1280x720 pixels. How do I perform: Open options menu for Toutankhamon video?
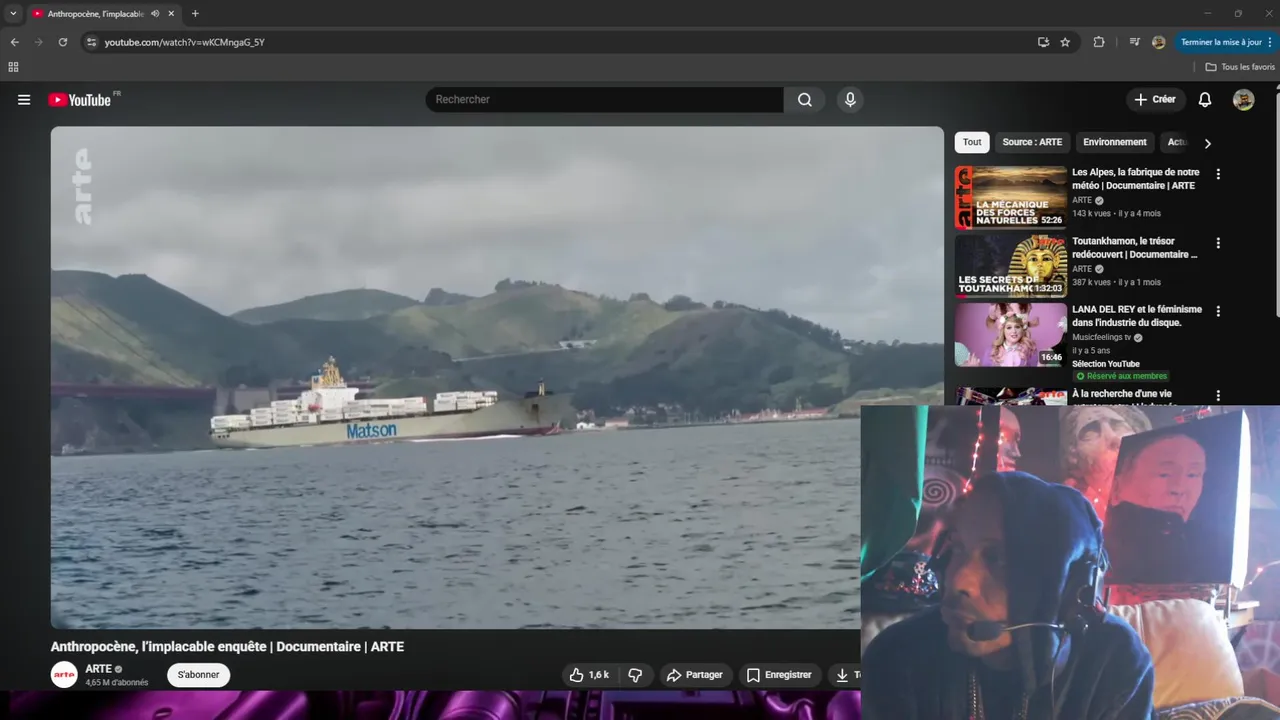[1218, 243]
